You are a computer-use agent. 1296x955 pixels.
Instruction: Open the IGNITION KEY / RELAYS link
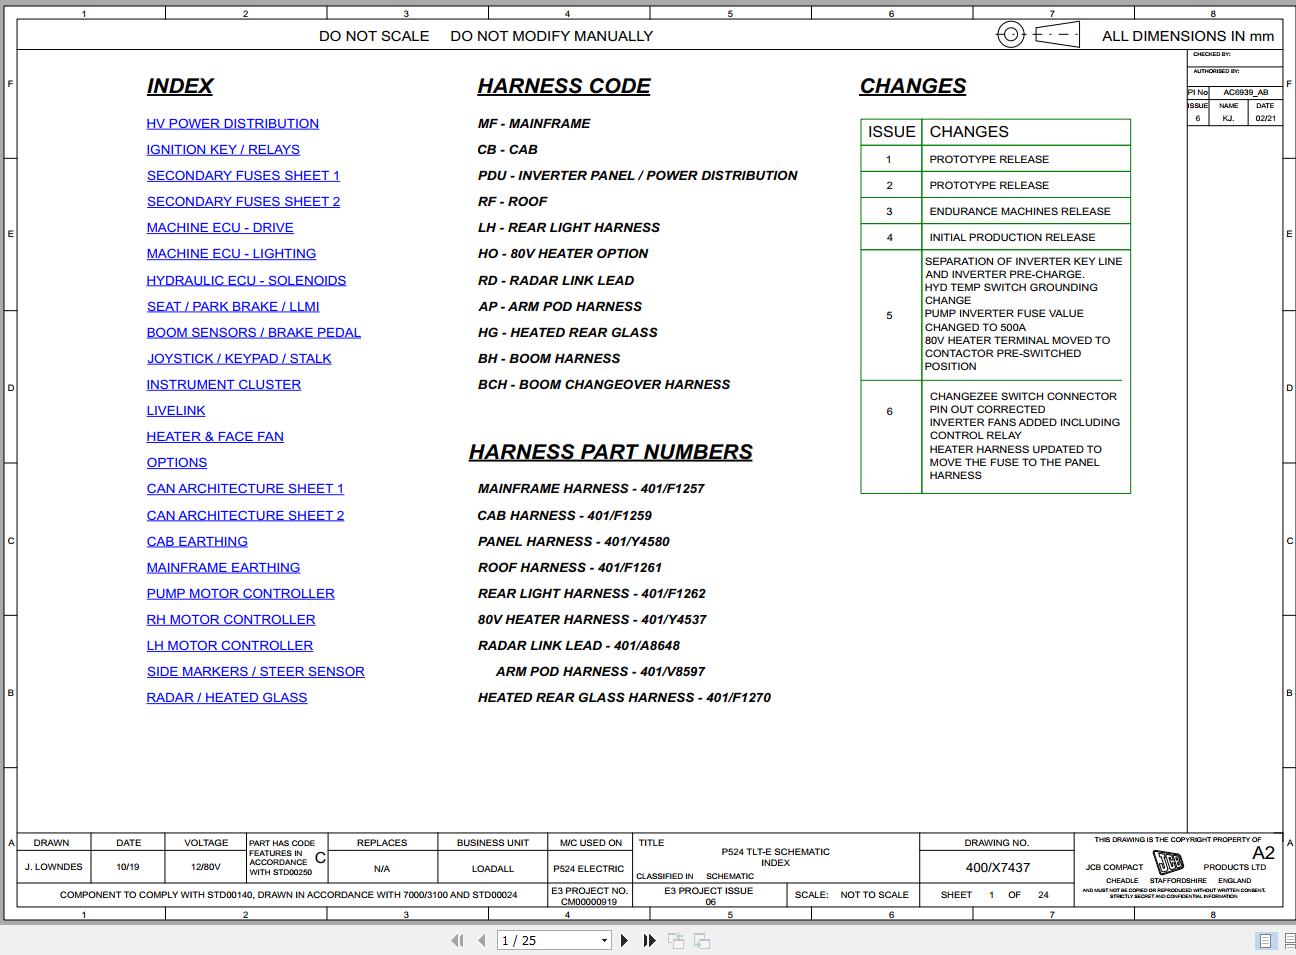tap(223, 149)
